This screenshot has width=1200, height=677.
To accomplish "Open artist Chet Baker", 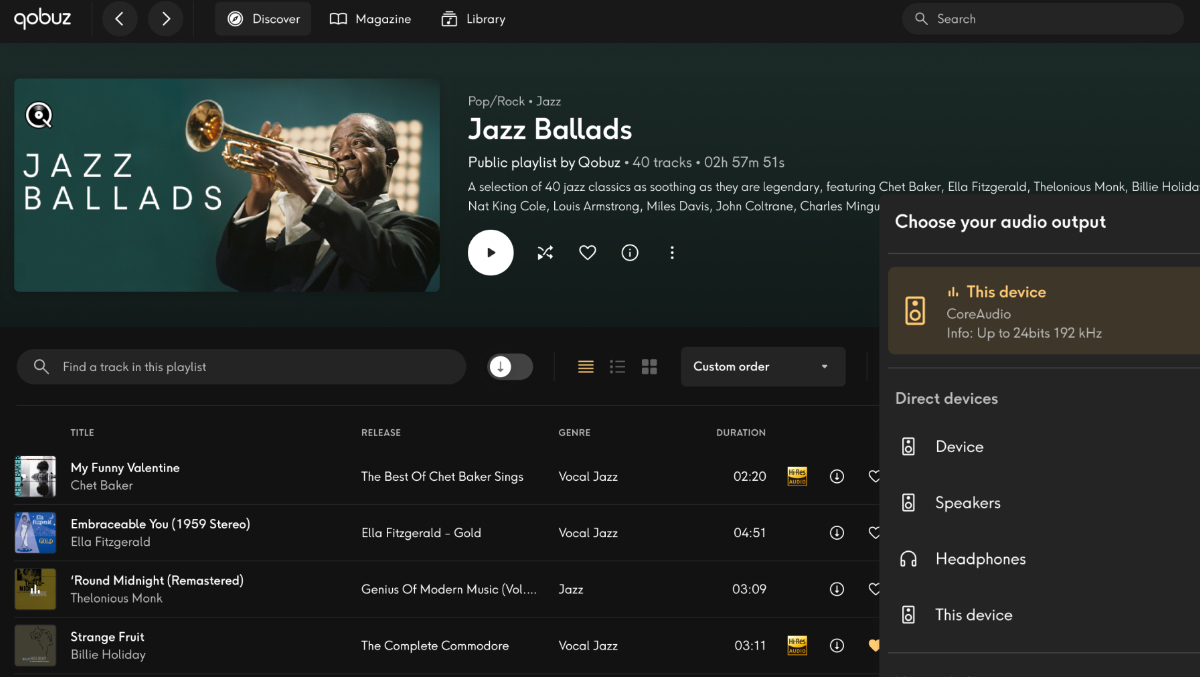I will pos(101,486).
